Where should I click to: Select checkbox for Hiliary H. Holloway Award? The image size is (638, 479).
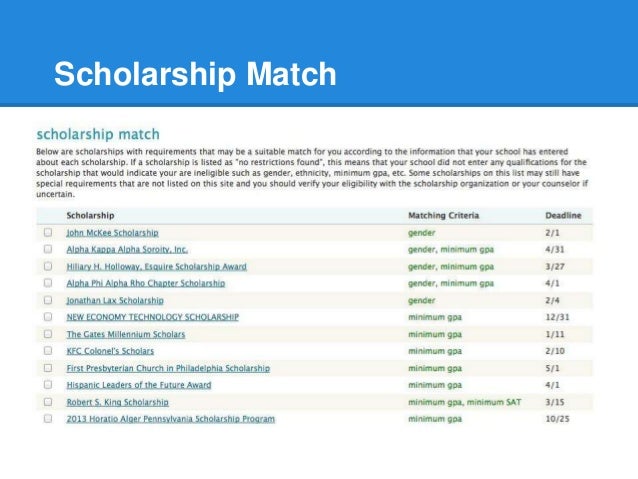(48, 266)
